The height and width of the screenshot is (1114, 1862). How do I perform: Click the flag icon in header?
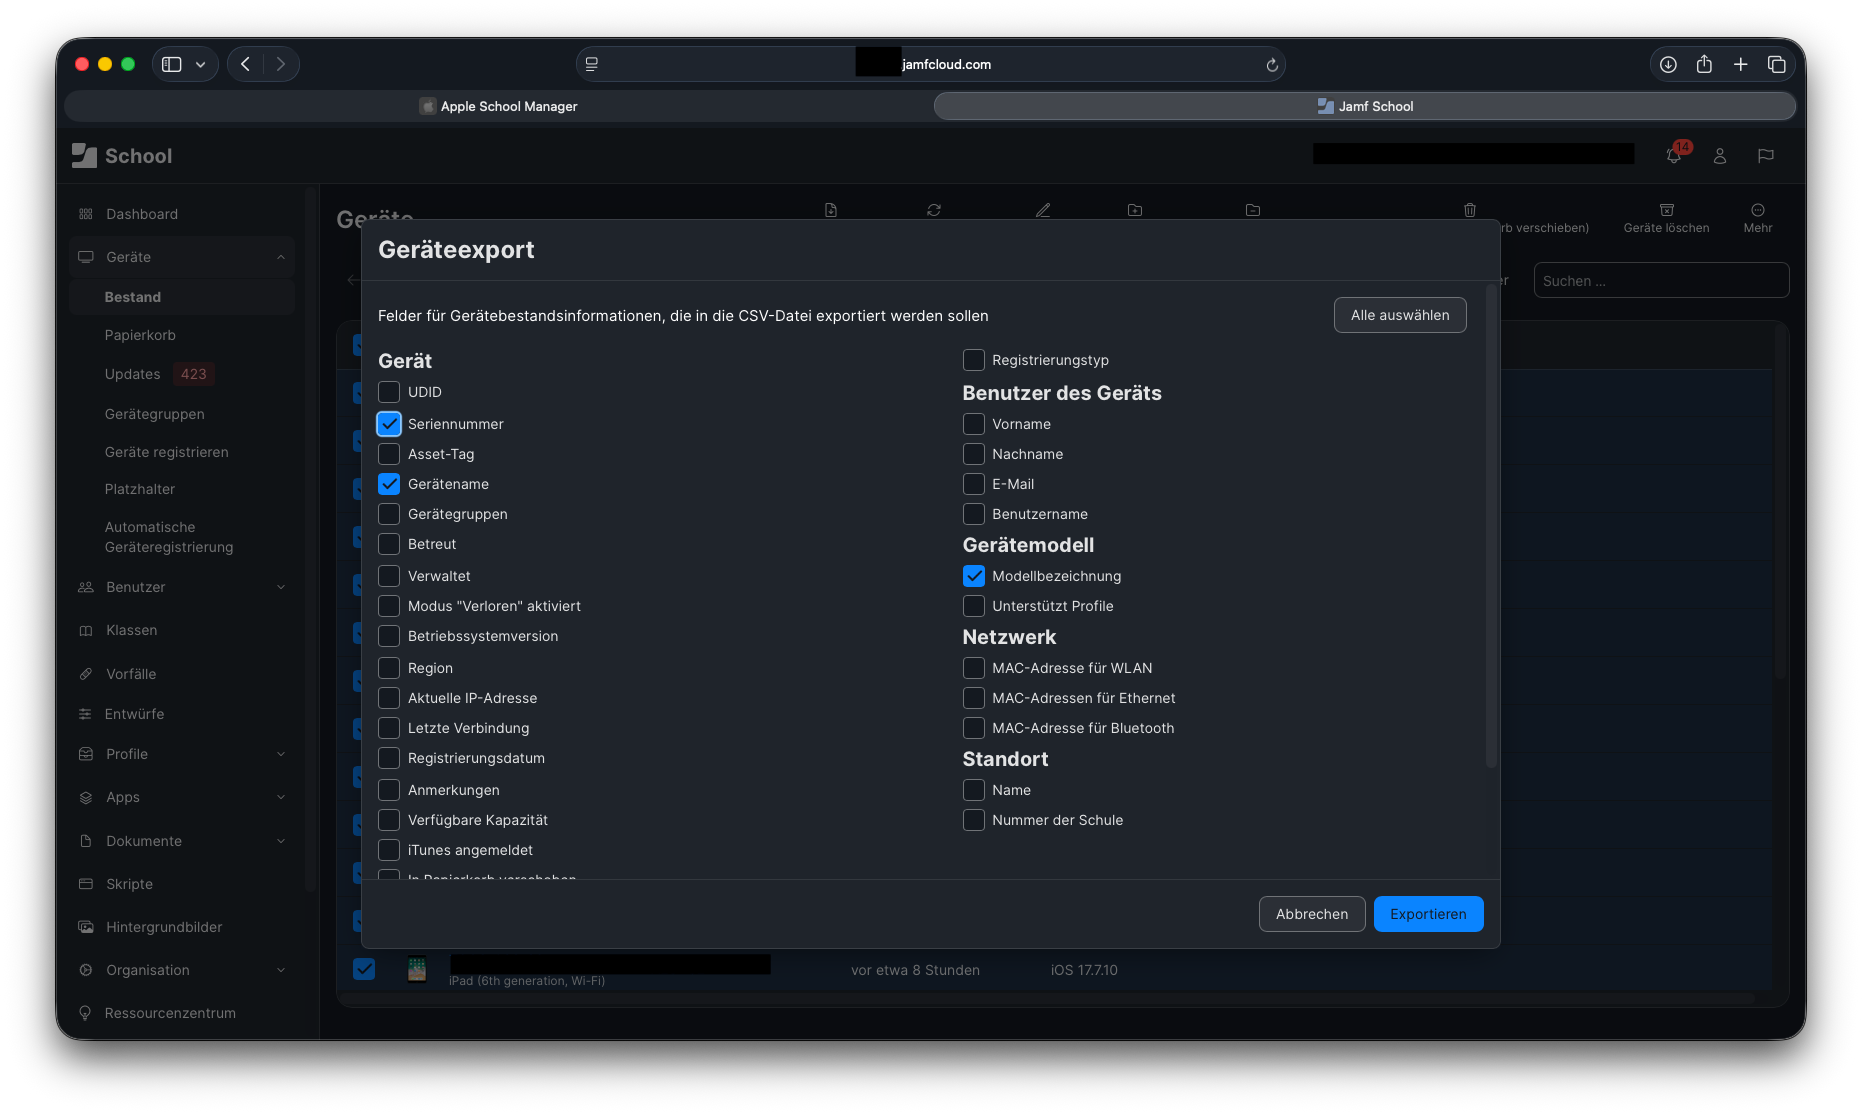[1766, 156]
